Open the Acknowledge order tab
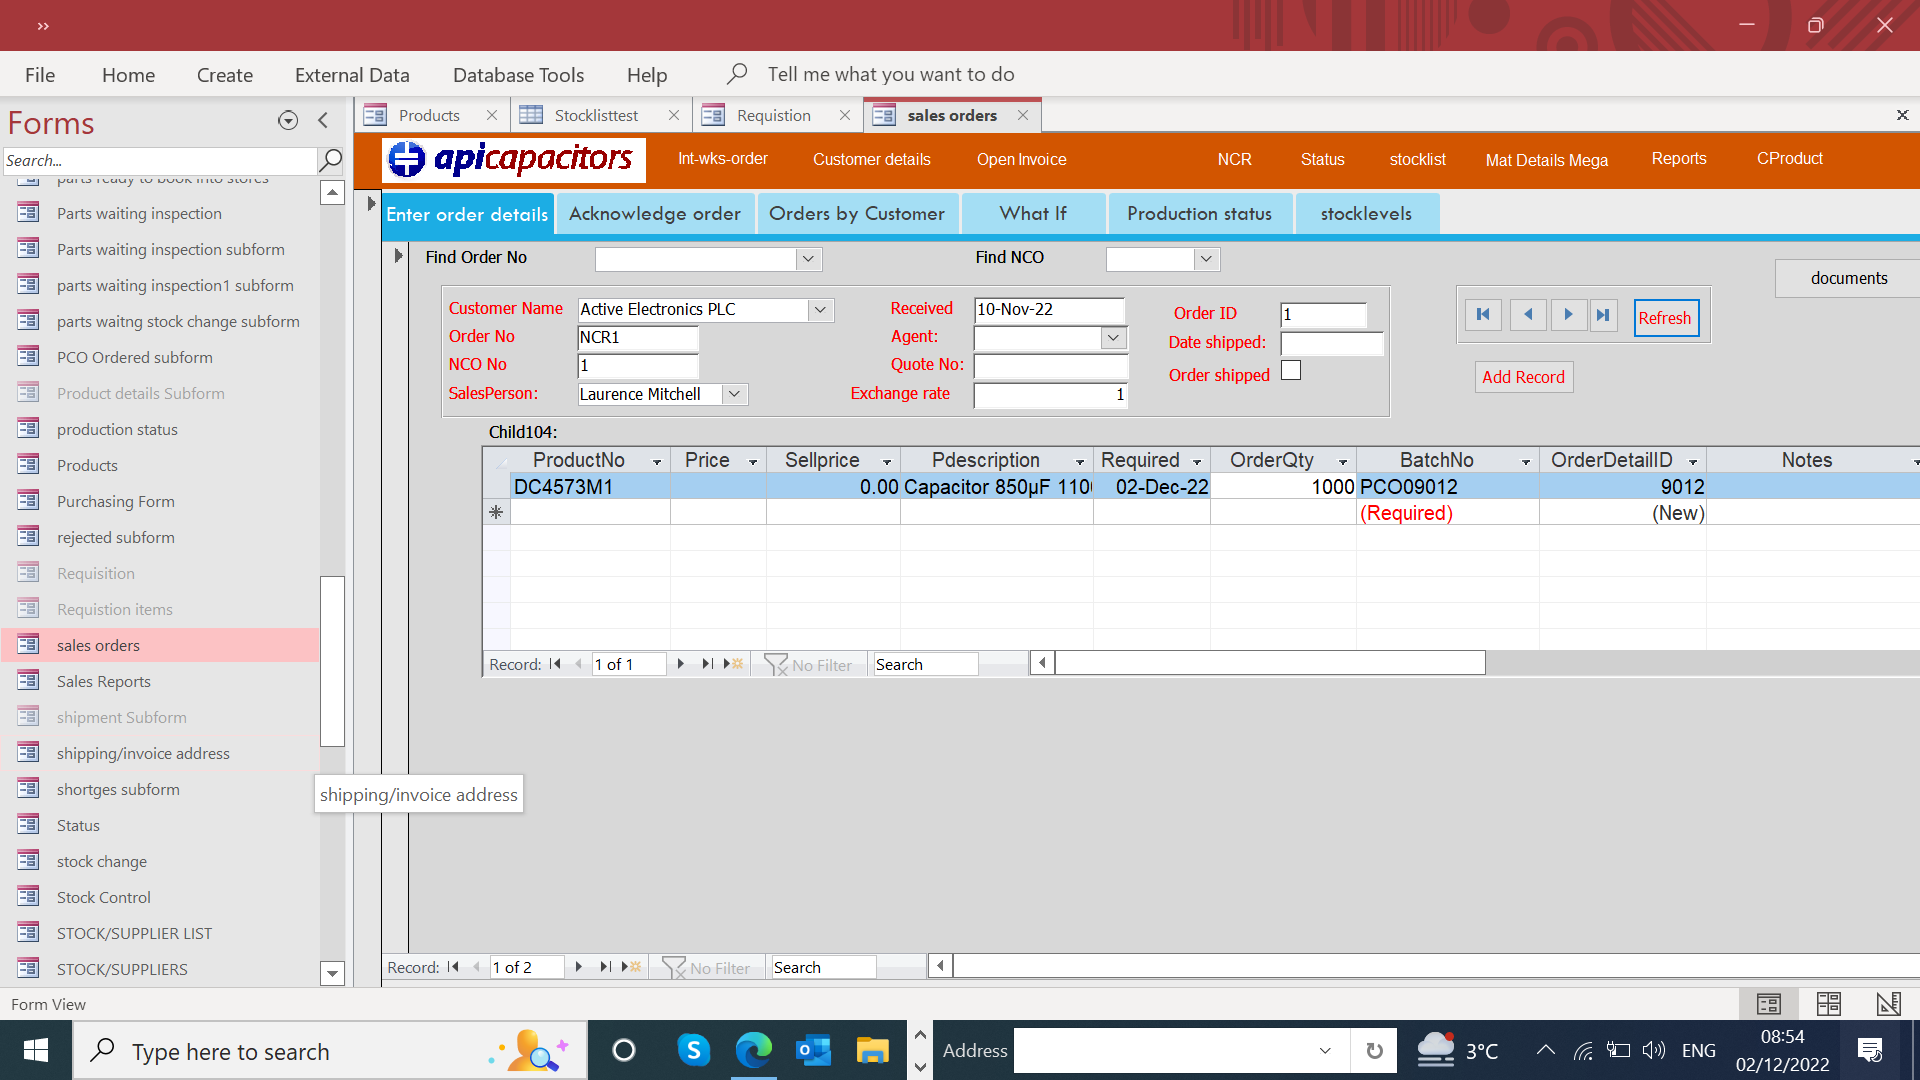This screenshot has width=1920, height=1080. click(x=655, y=214)
